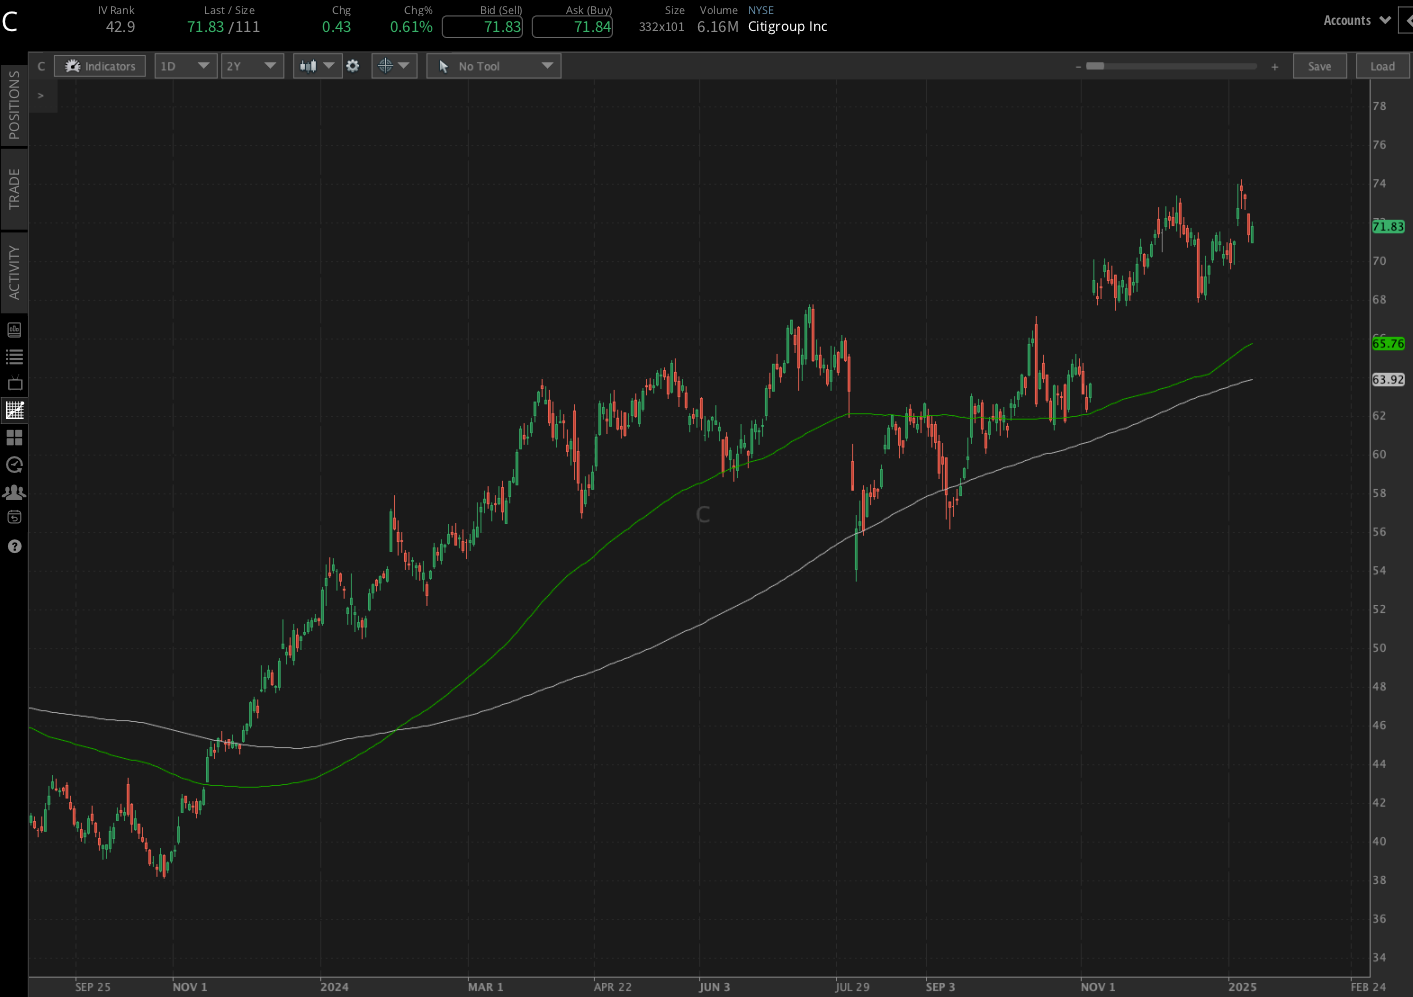Open the community/chat sidebar icon
This screenshot has height=997, width=1413.
pos(14,491)
